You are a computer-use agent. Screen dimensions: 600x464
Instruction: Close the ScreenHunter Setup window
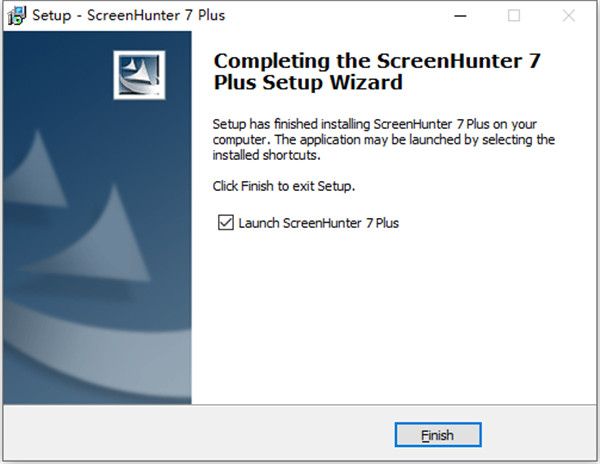point(569,16)
